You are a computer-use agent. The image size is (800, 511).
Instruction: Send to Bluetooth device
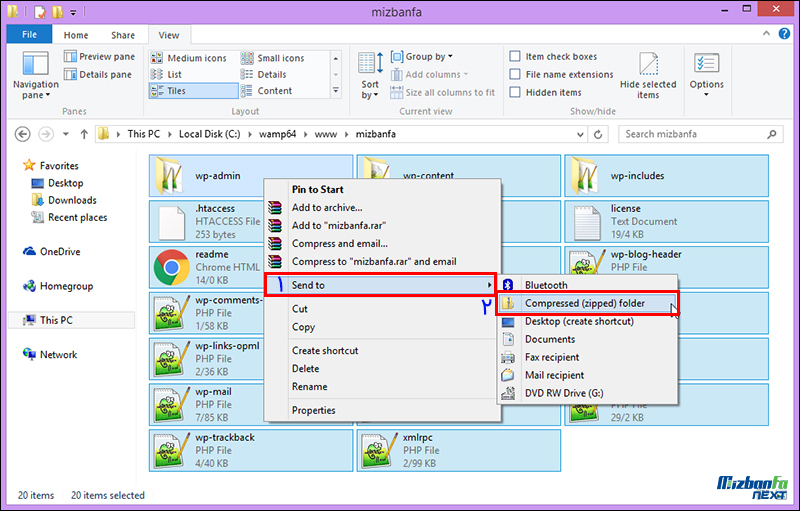click(x=587, y=285)
